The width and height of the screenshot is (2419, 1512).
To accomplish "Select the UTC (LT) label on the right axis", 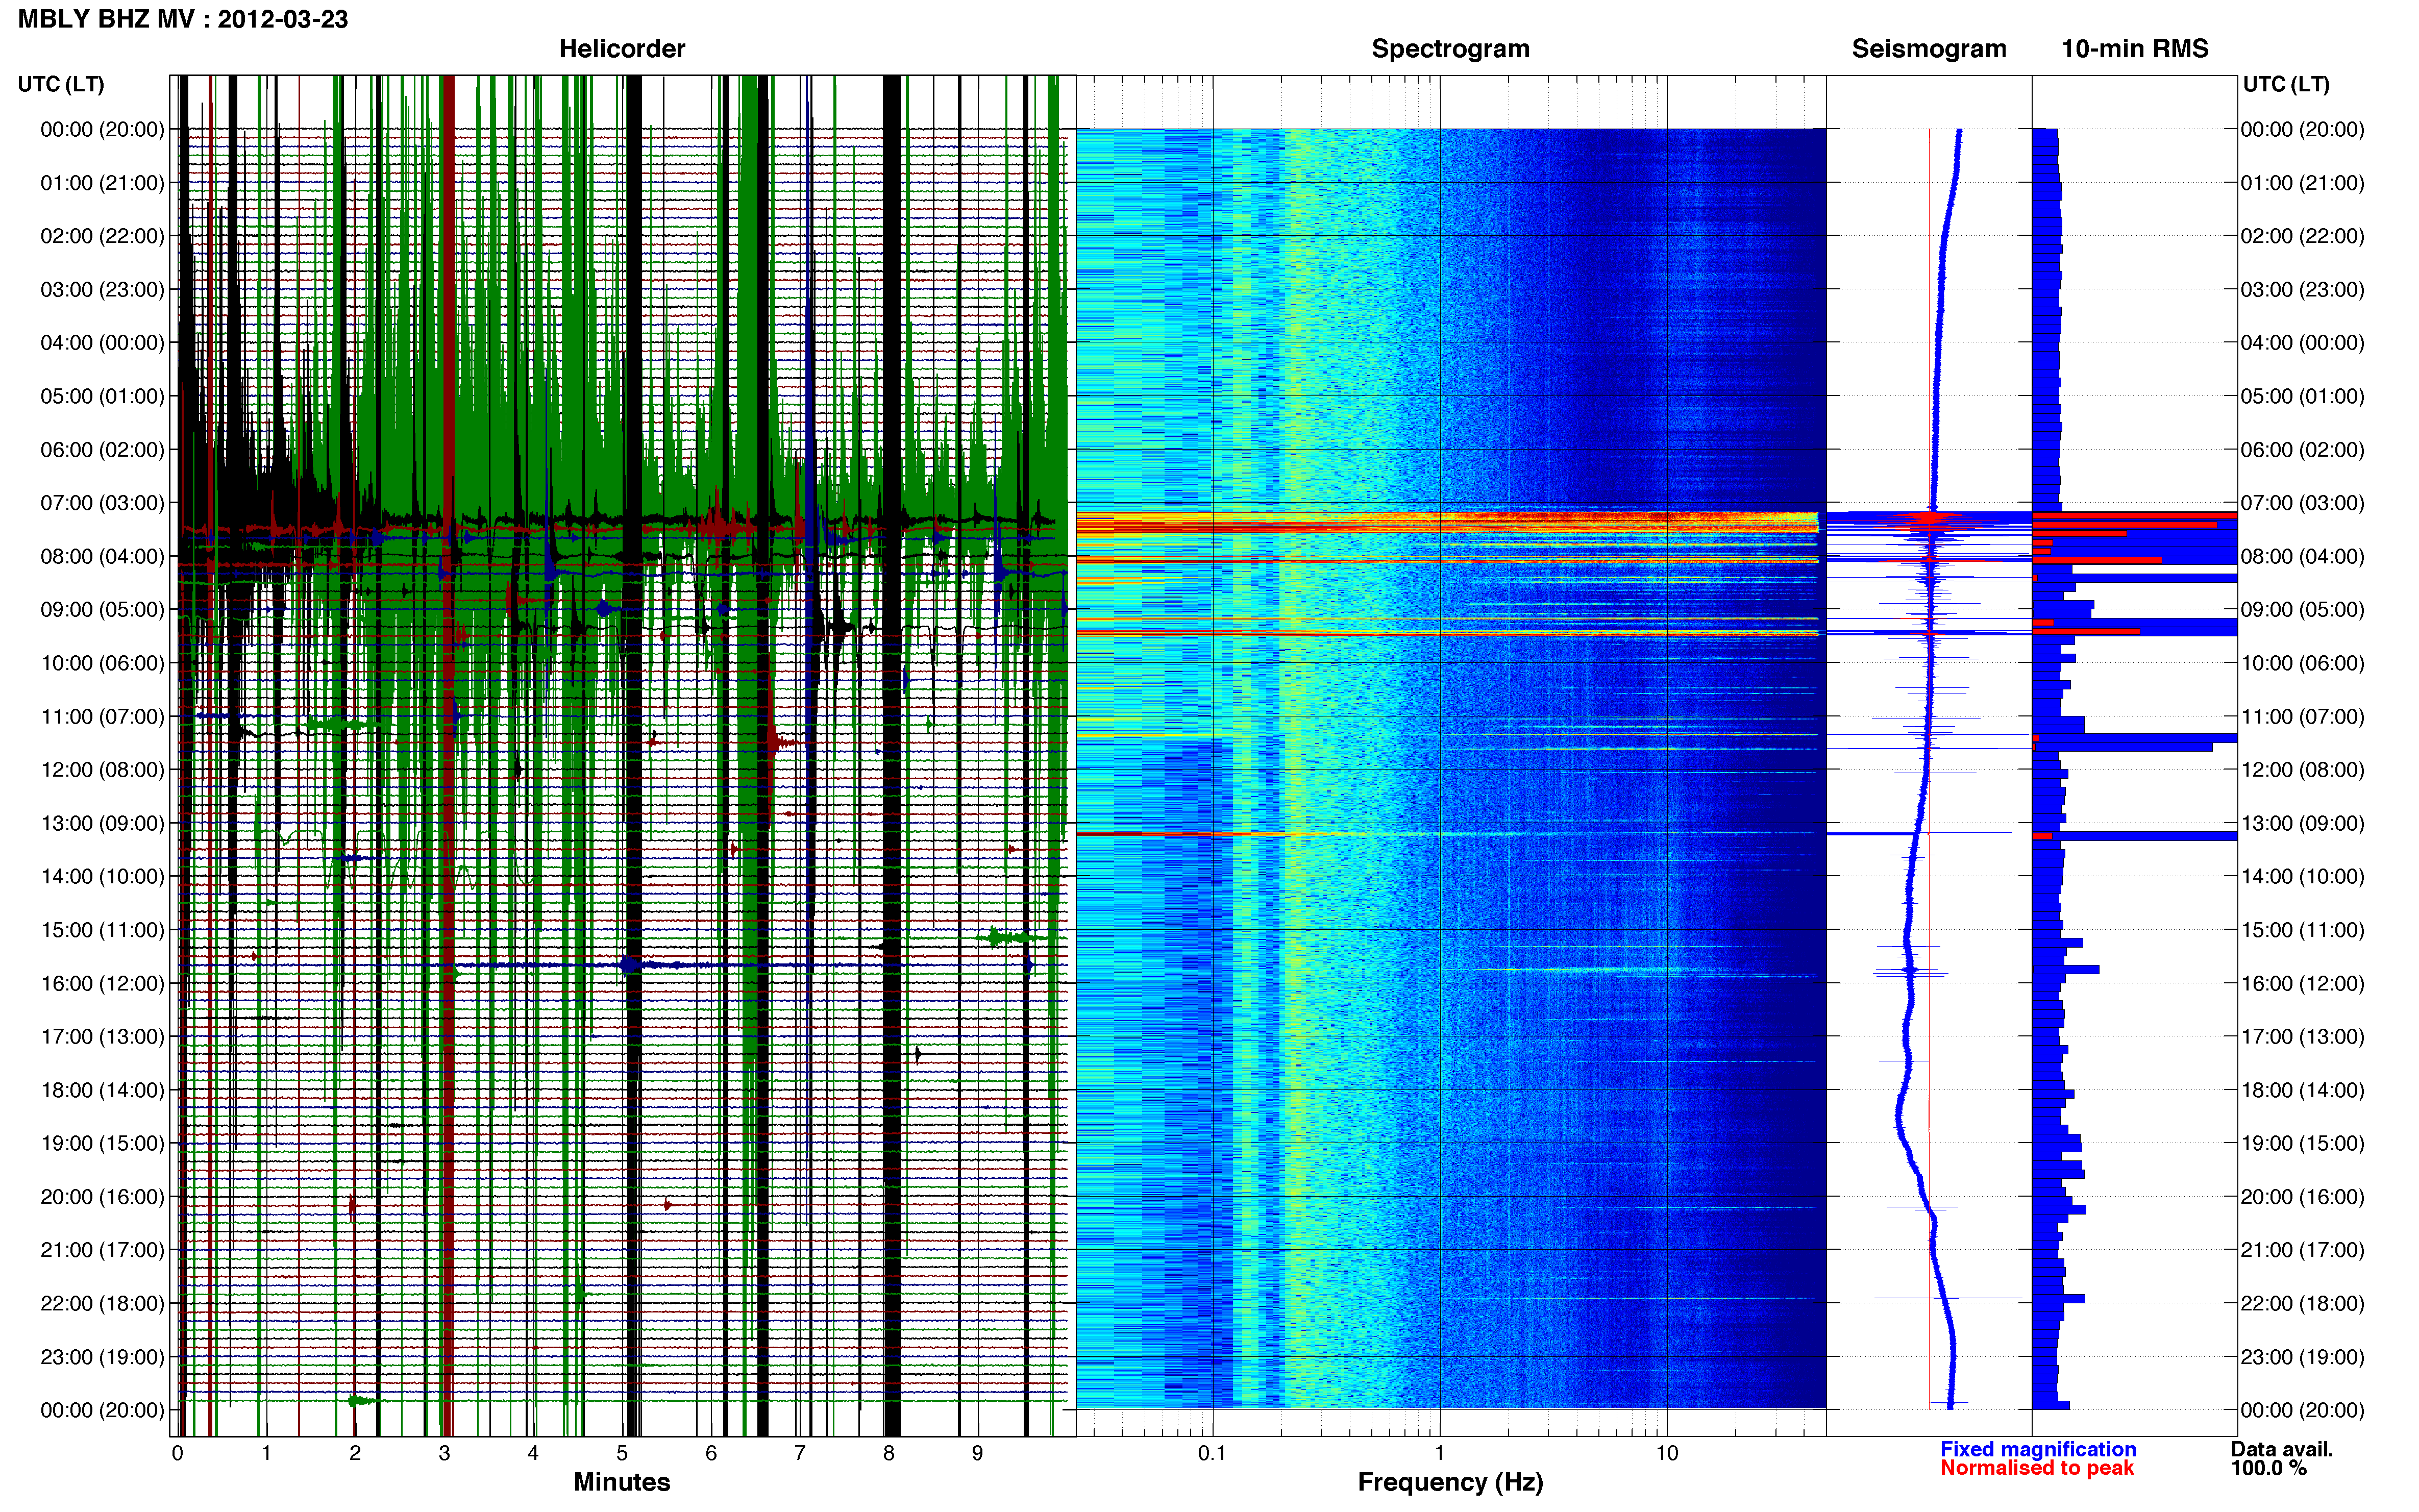I will (2286, 84).
